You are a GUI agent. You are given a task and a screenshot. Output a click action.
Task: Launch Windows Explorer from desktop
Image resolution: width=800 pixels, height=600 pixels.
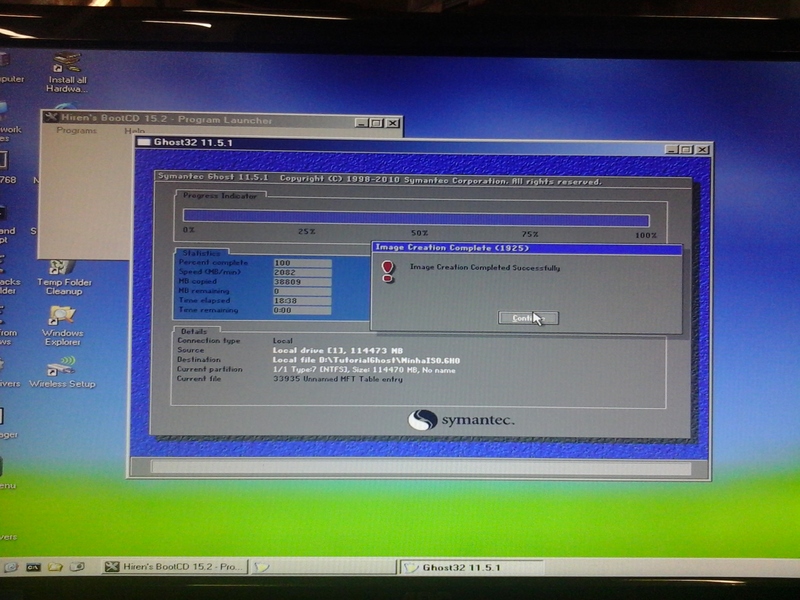(62, 318)
